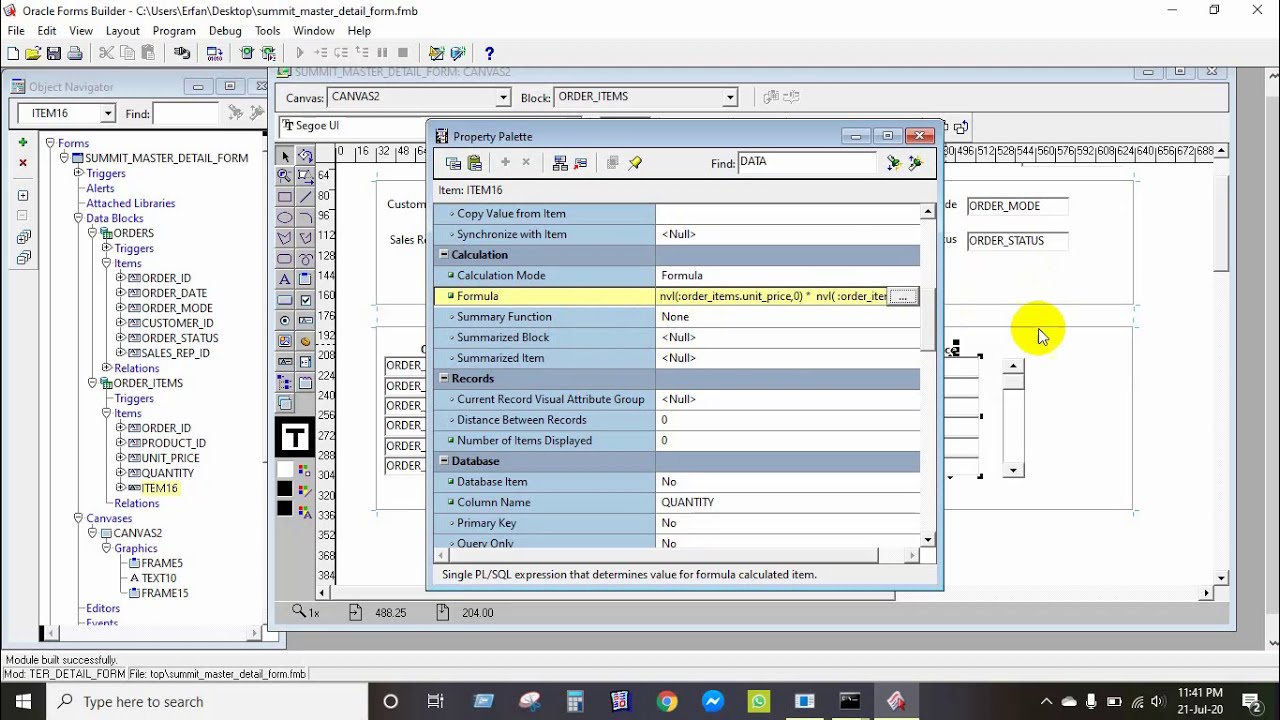Open the Tools menu
1280x720 pixels.
267,31
